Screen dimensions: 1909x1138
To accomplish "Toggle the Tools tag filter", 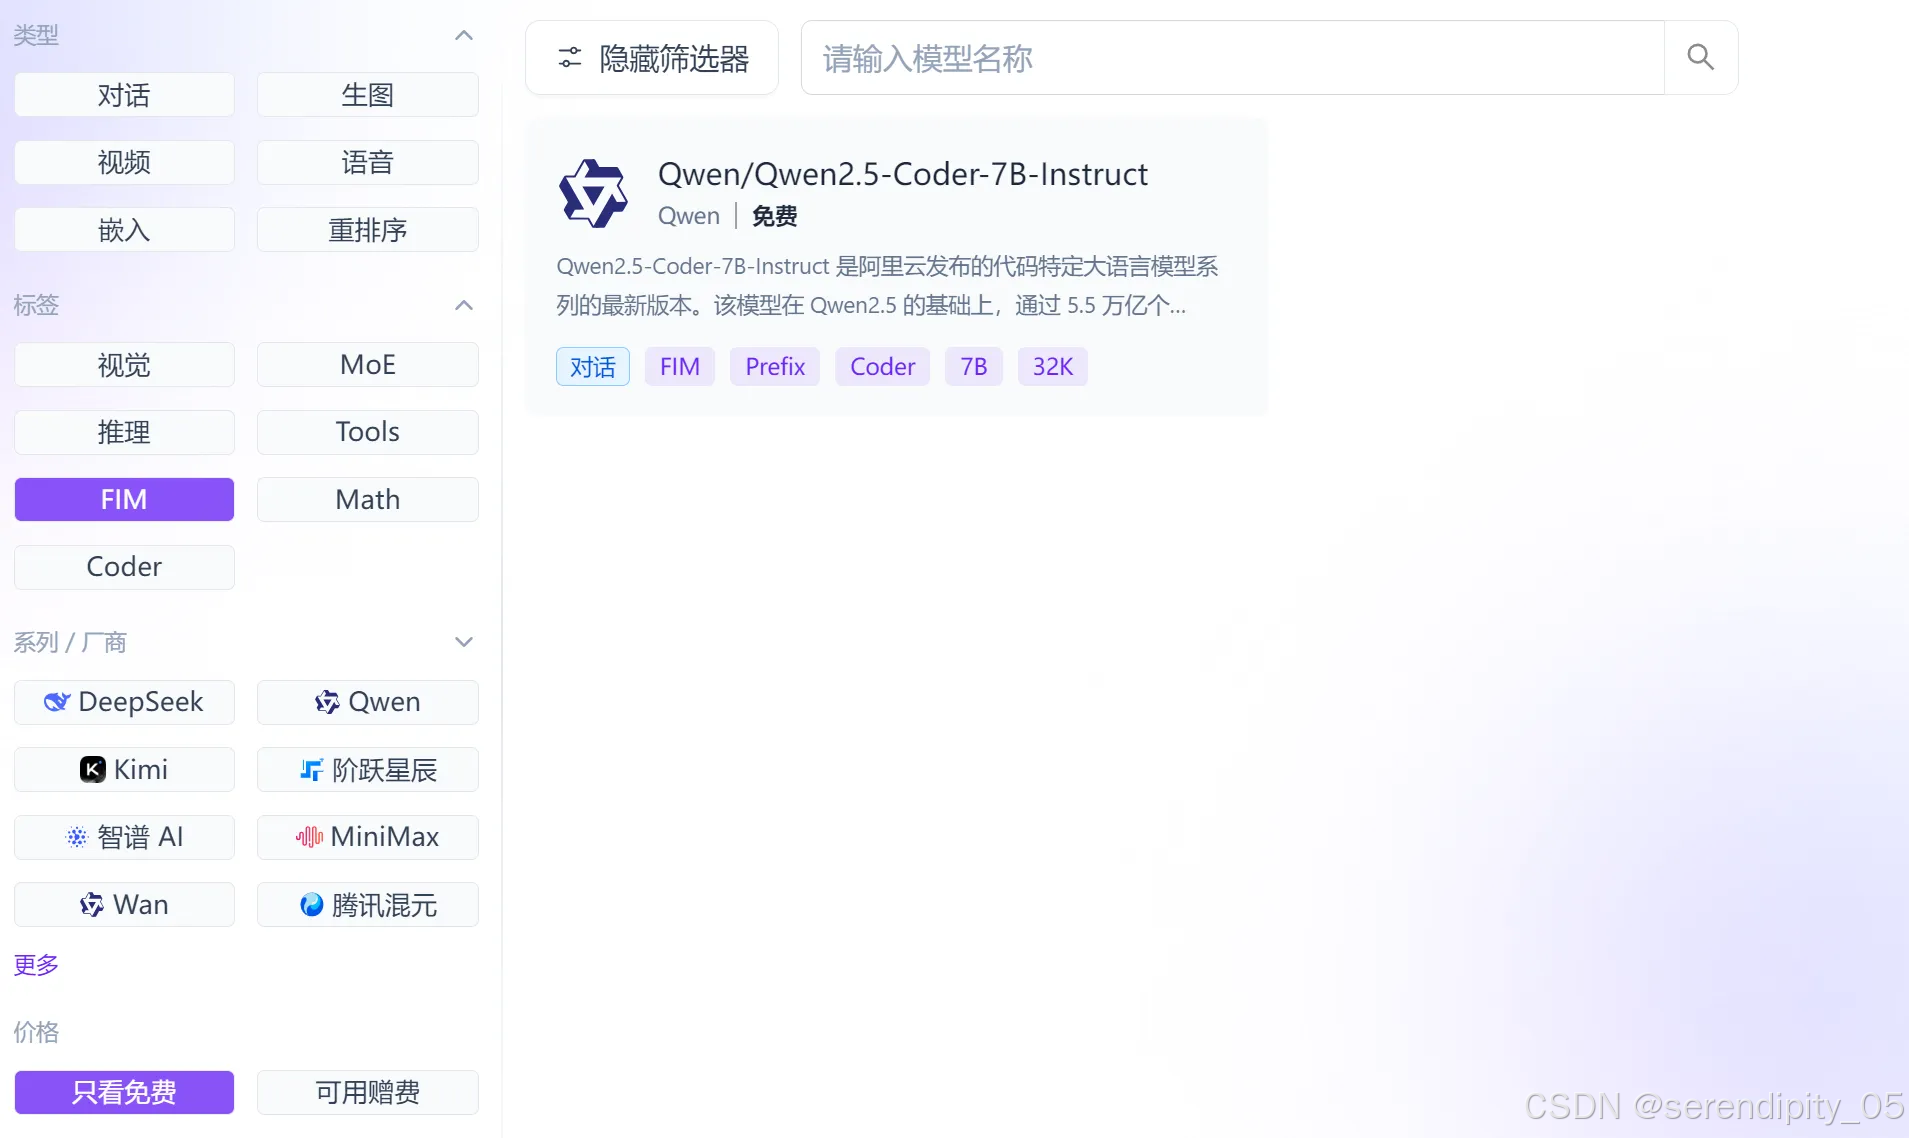I will [x=368, y=432].
